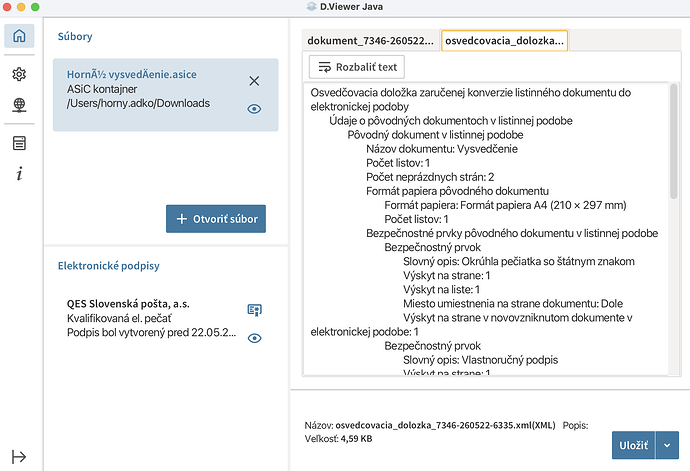Click 'Formát papiera A4 (210 × 297 mm)' line

(505, 205)
